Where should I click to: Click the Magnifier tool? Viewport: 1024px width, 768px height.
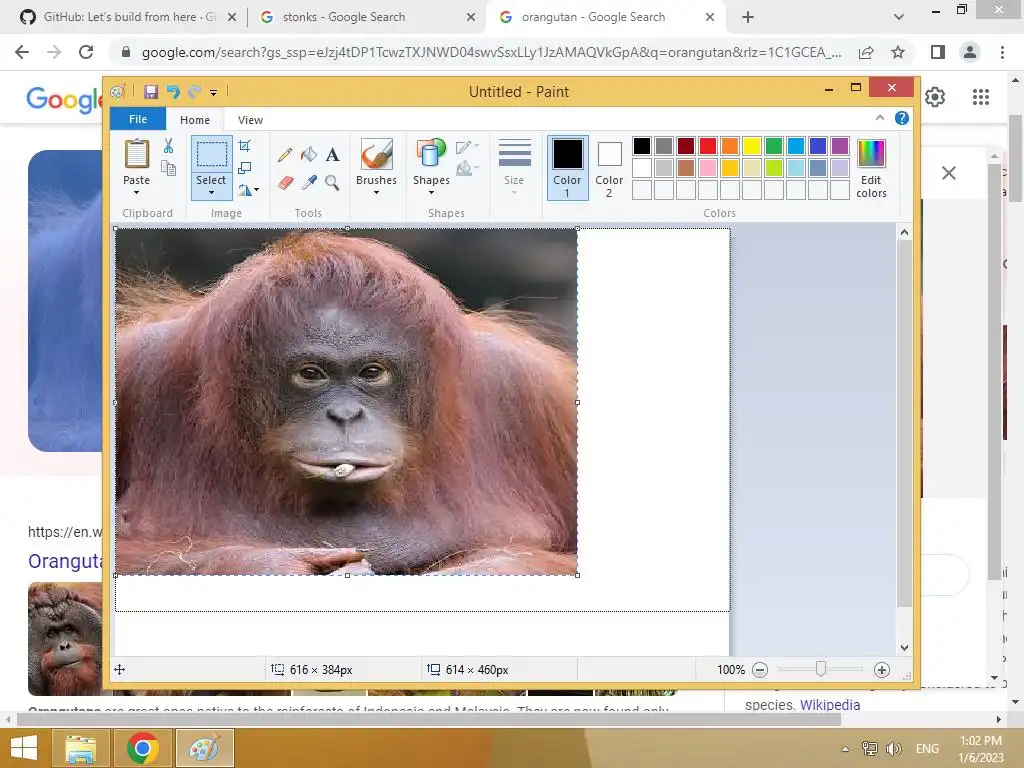pyautogui.click(x=332, y=183)
